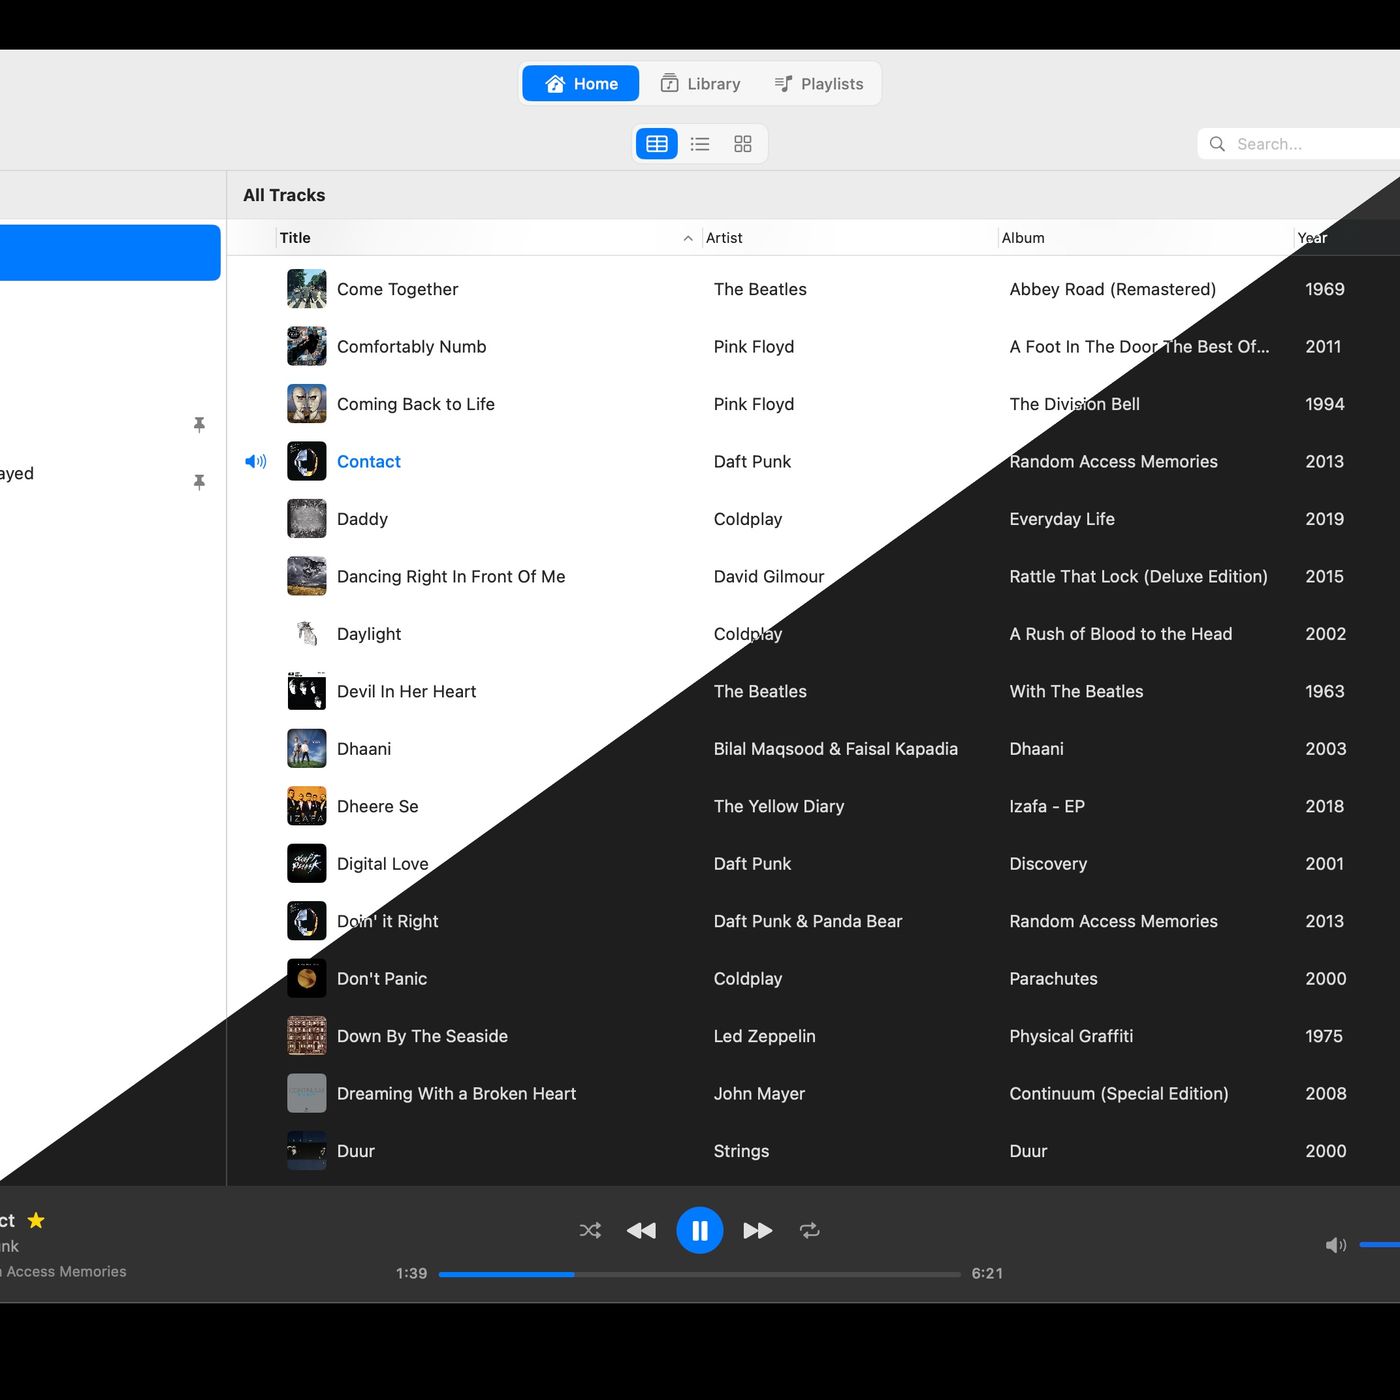Click the Dheere Se track artwork
Screen dimensions: 1400x1400
click(307, 806)
